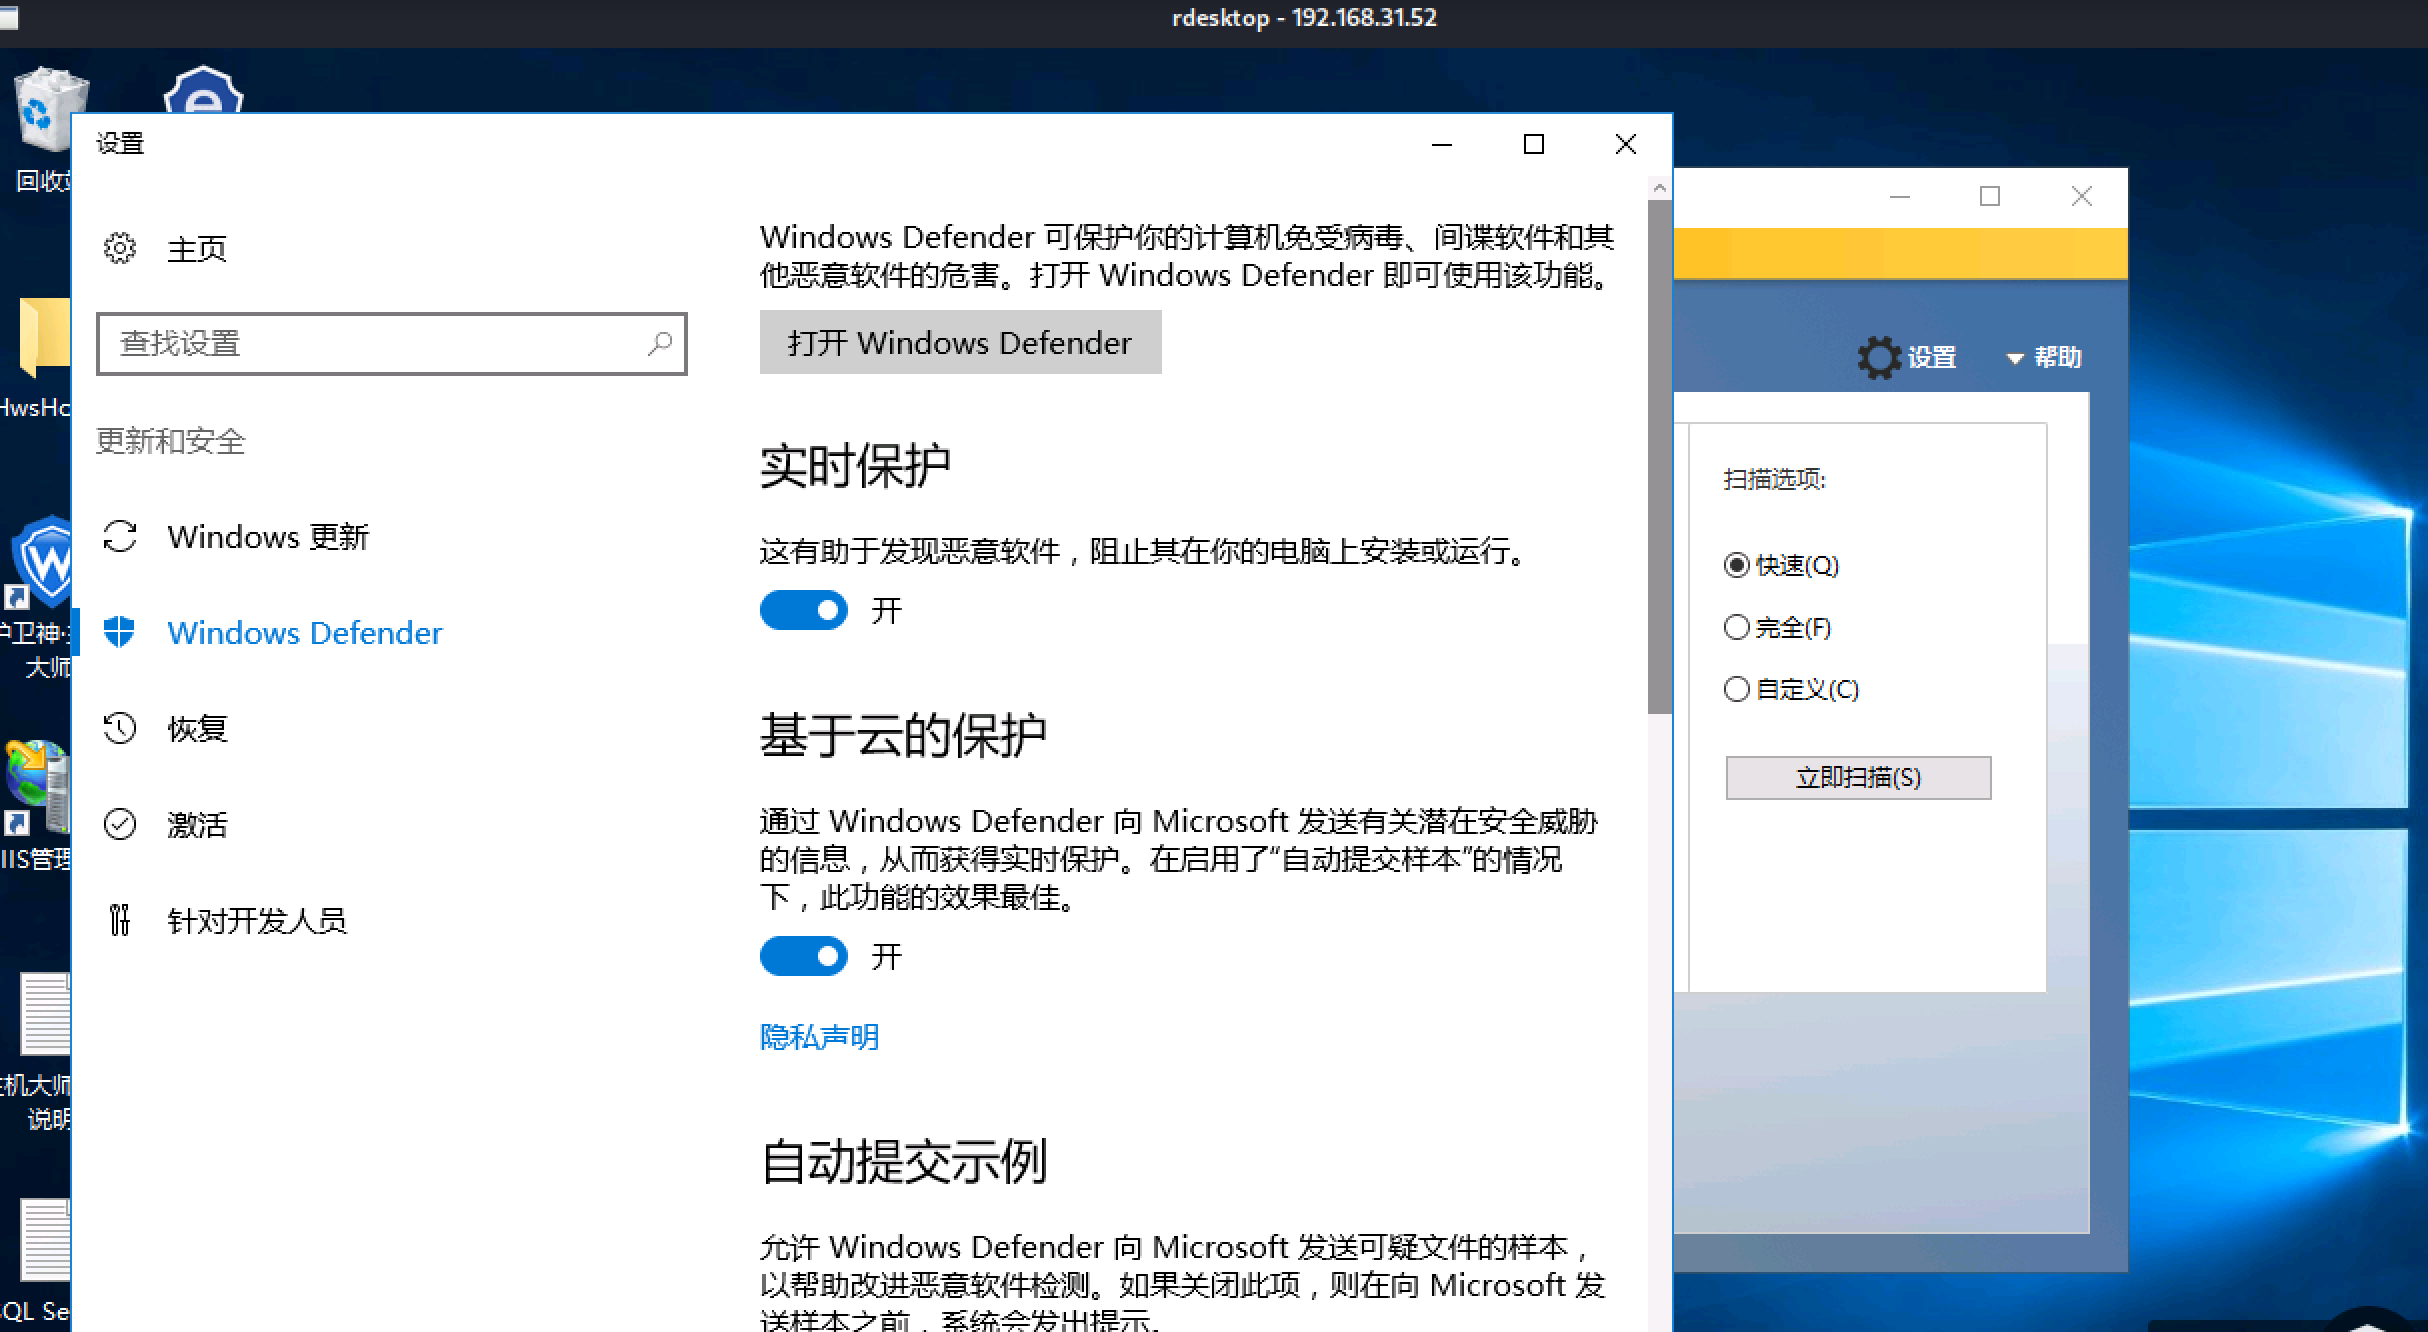Click the Windows Update refresh icon
This screenshot has width=2428, height=1332.
[120, 537]
